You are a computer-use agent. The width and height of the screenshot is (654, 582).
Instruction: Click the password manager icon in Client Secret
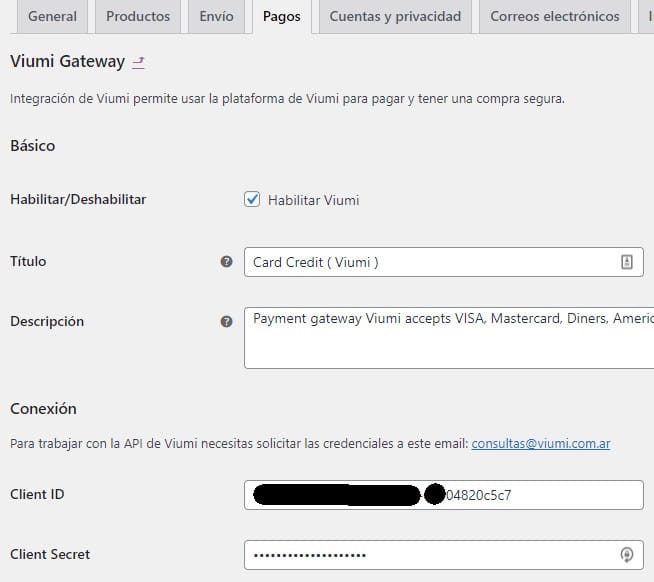point(626,555)
